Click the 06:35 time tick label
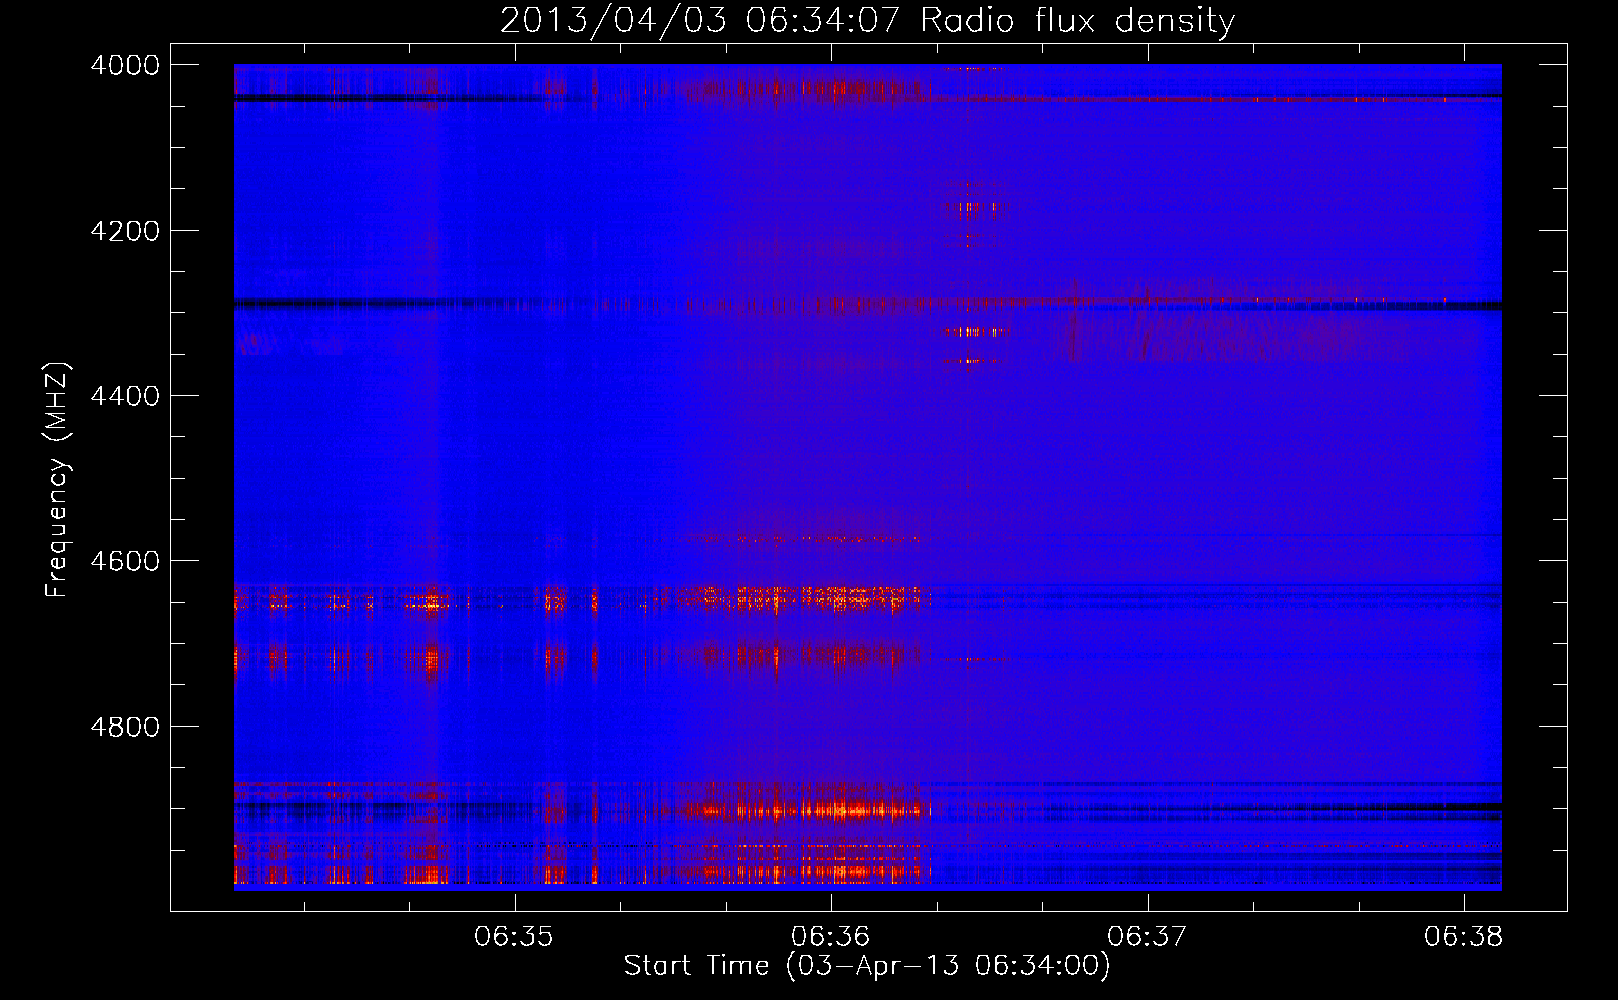1618x1000 pixels. coord(514,937)
